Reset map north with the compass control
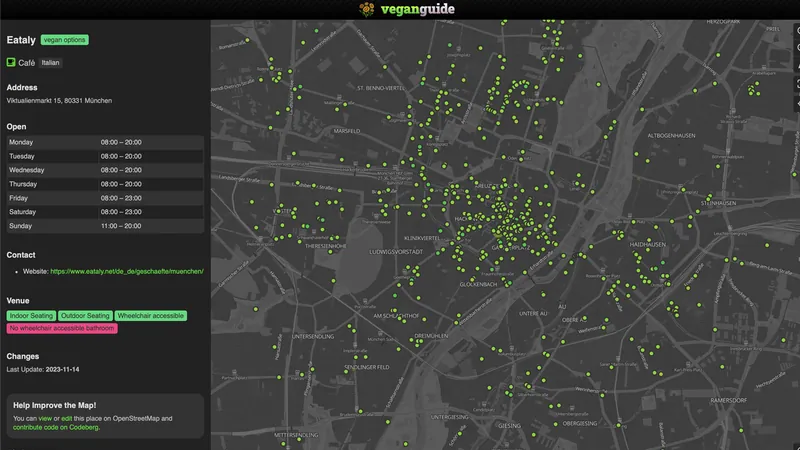Image resolution: width=800 pixels, height=450 pixels. click(x=796, y=67)
